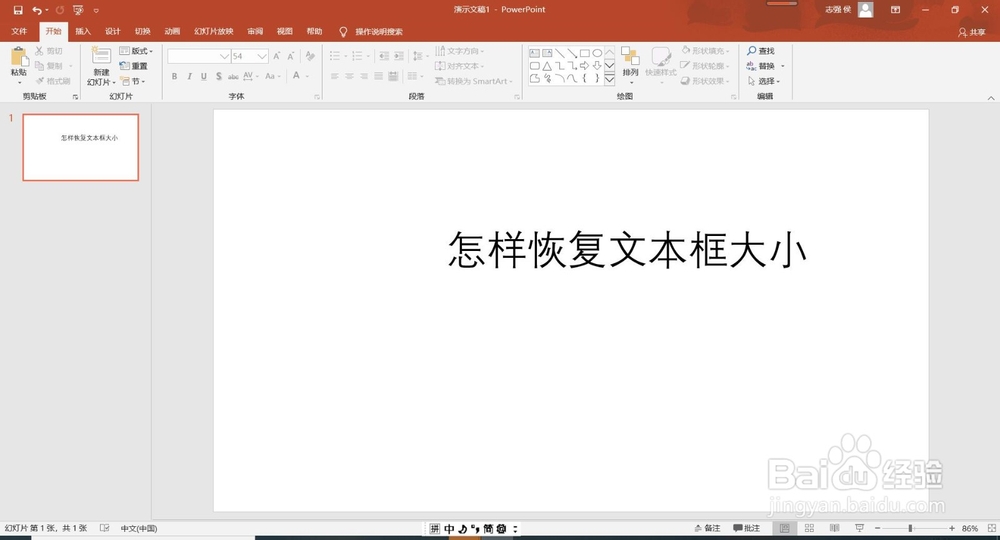This screenshot has height=540, width=1000.
Task: Open the font name combo box
Action: coord(198,56)
